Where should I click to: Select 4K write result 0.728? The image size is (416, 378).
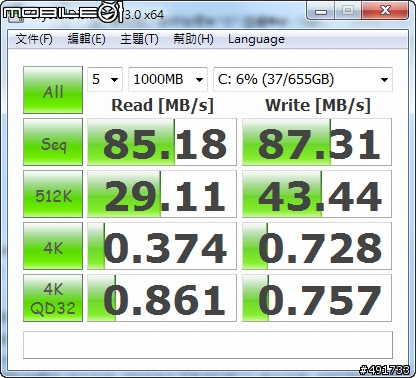point(317,246)
